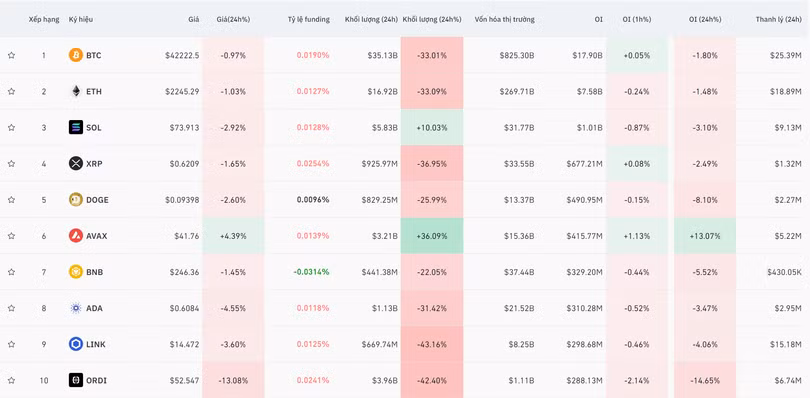
Task: Click ETH open interest $7.58B
Action: [589, 91]
